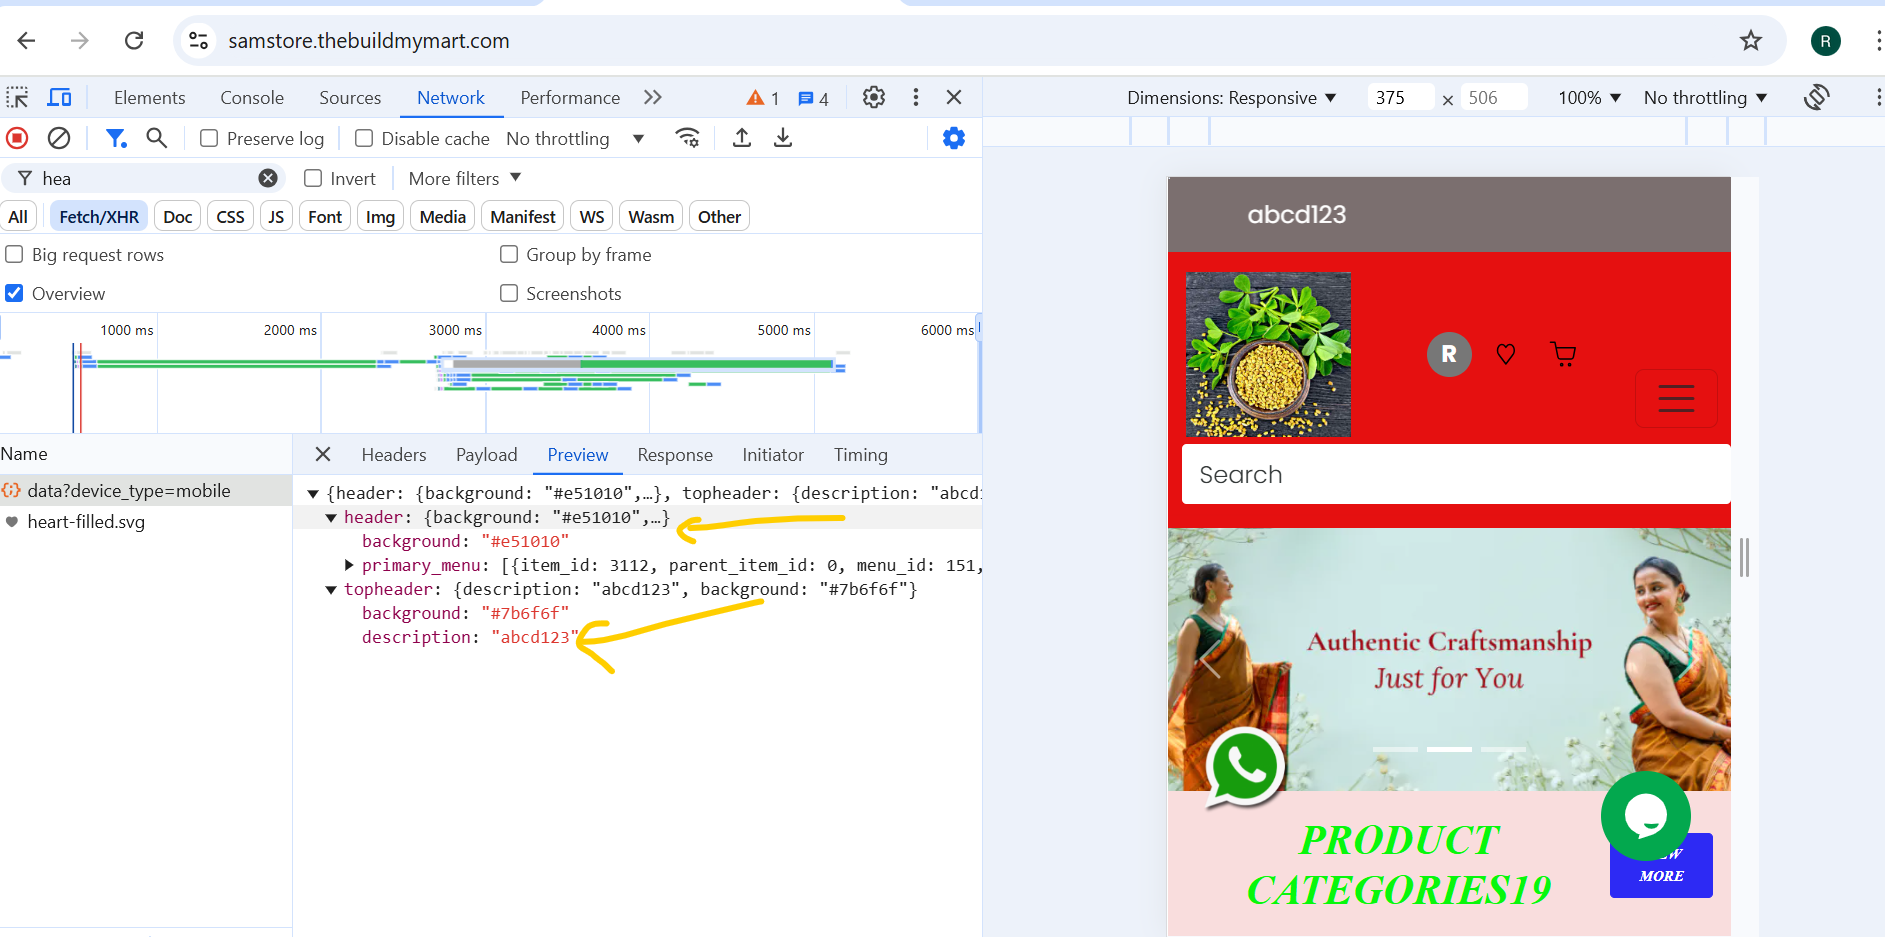Expand the primary_menu array
Image resolution: width=1885 pixels, height=937 pixels.
point(349,565)
